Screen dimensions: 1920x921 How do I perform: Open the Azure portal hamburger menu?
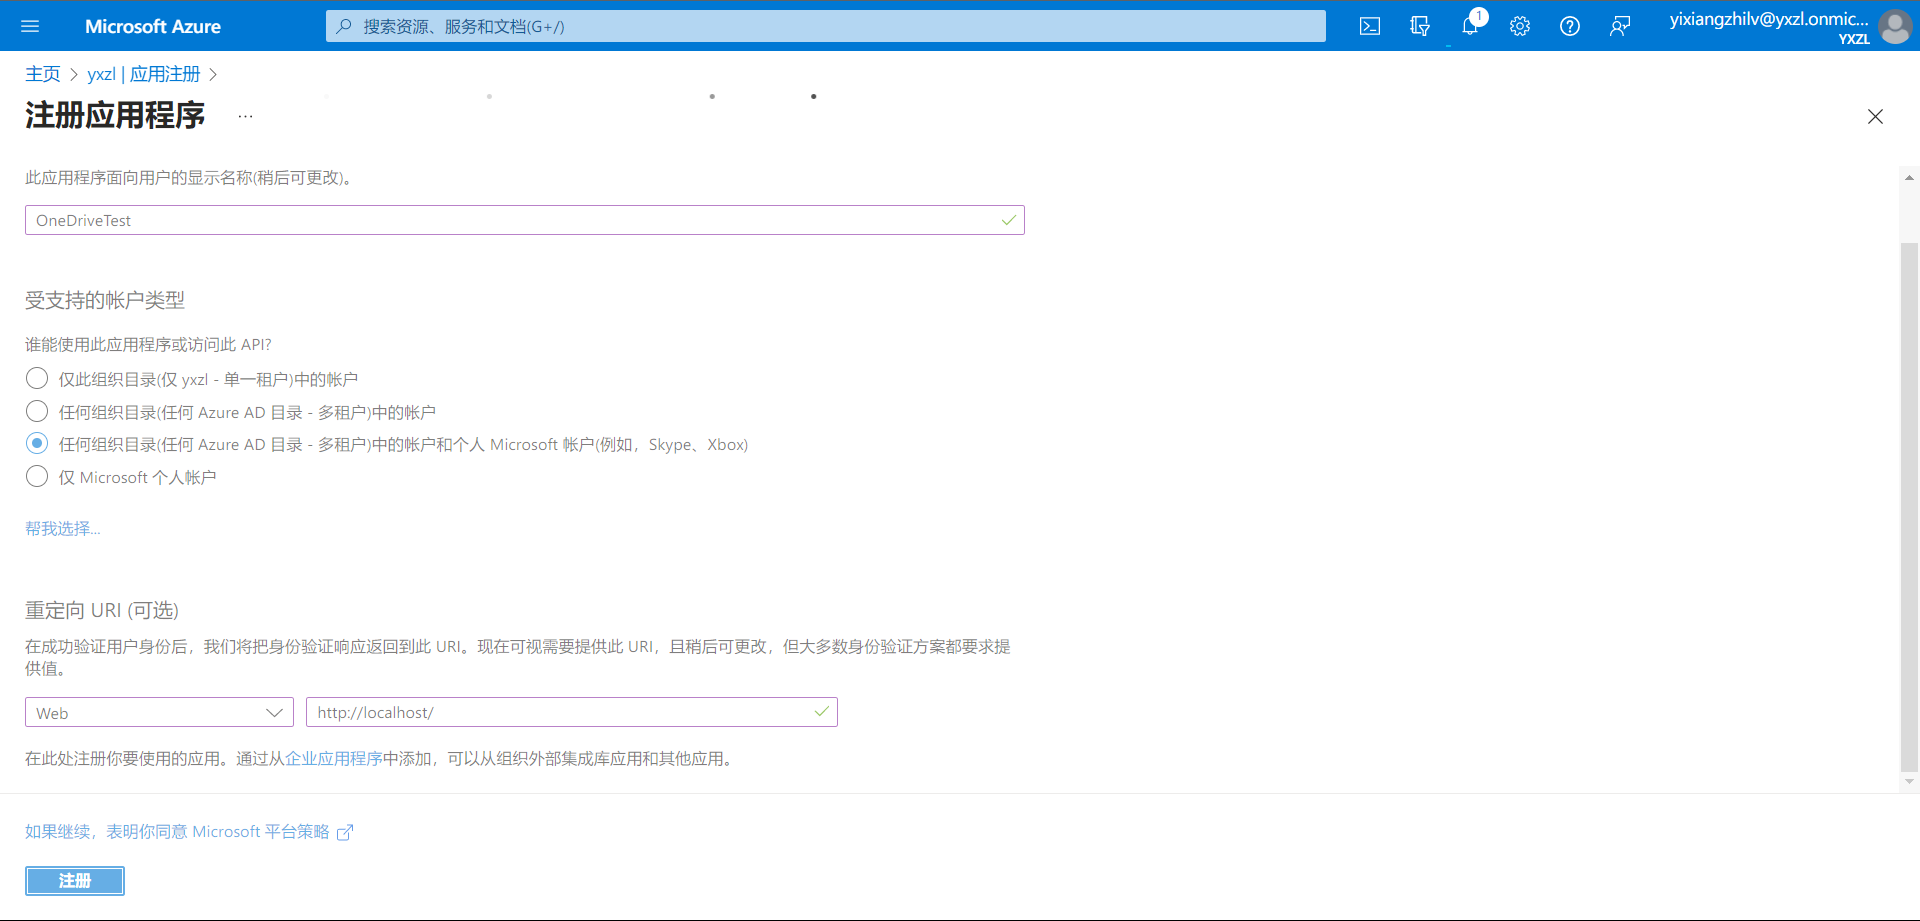pos(30,26)
